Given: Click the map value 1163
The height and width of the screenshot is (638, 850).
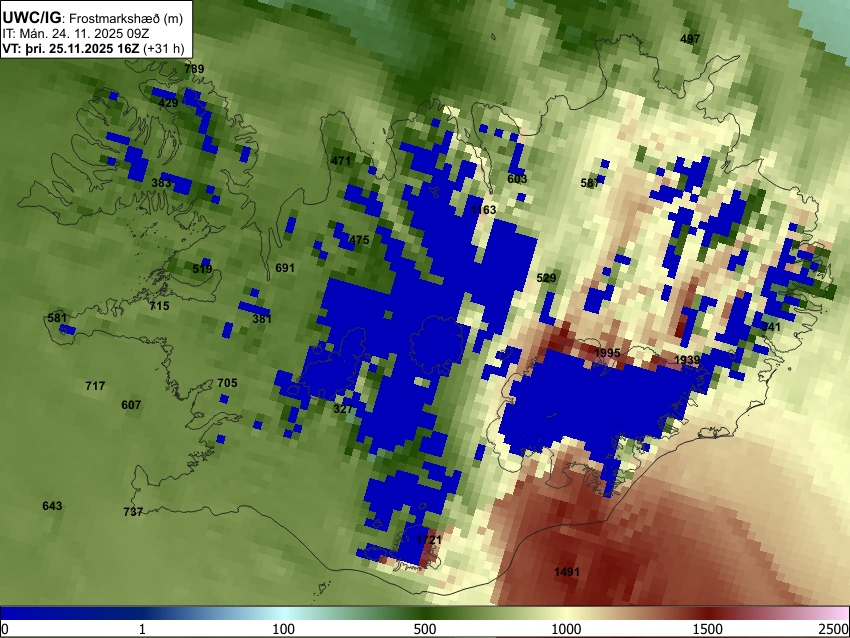Looking at the screenshot, I should click(483, 210).
